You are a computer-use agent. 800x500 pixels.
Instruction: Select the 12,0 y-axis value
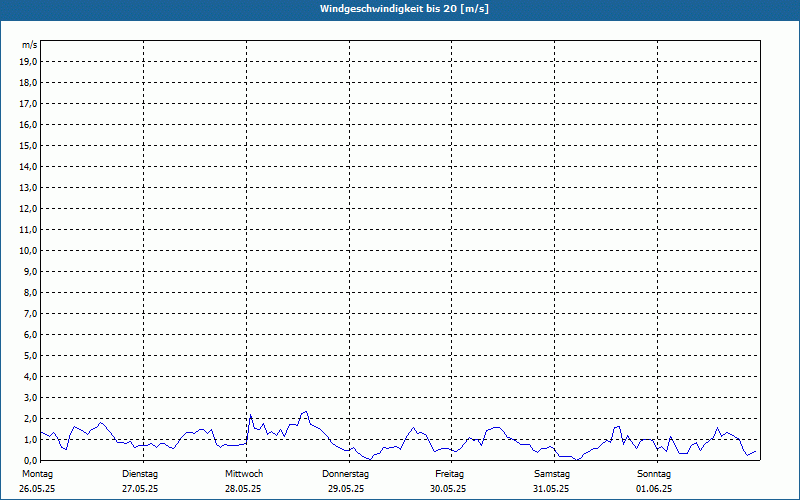point(28,209)
